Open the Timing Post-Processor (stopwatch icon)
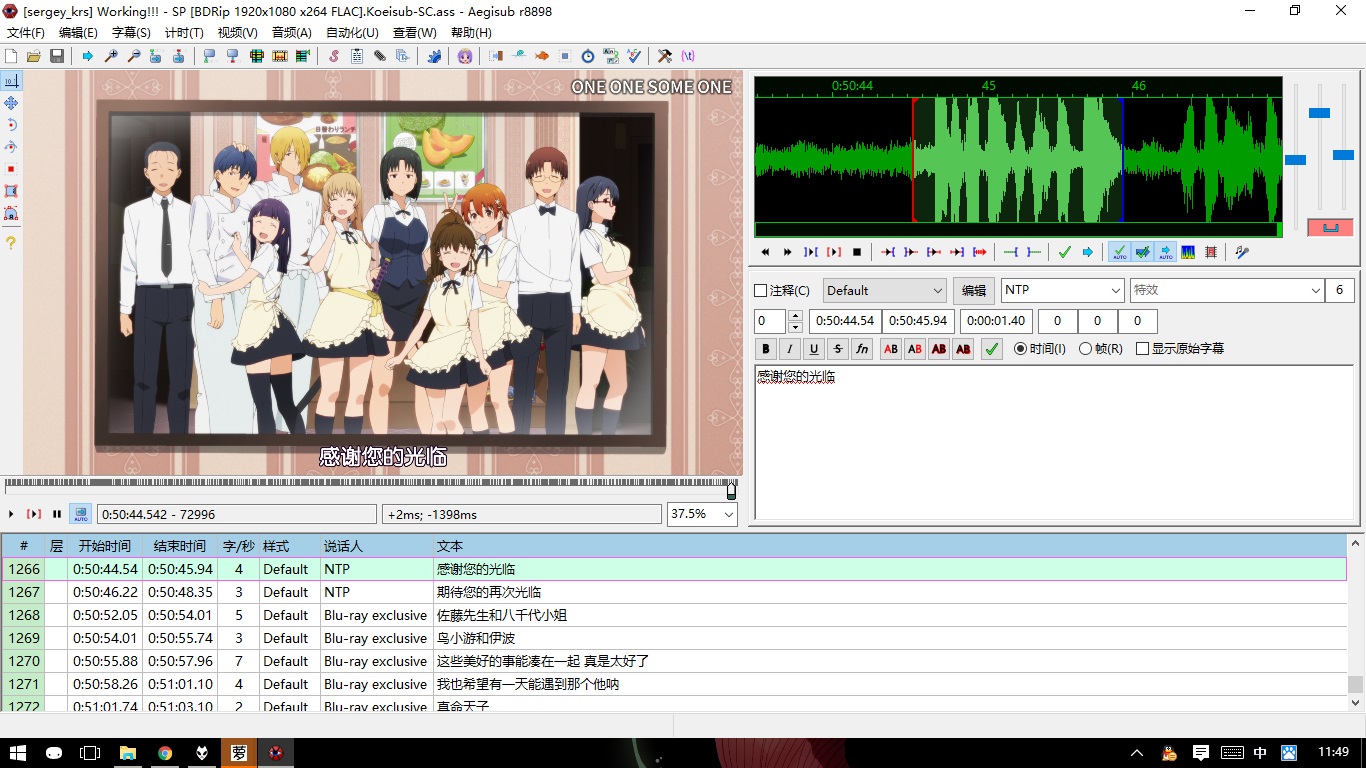Image resolution: width=1366 pixels, height=768 pixels. [x=588, y=56]
